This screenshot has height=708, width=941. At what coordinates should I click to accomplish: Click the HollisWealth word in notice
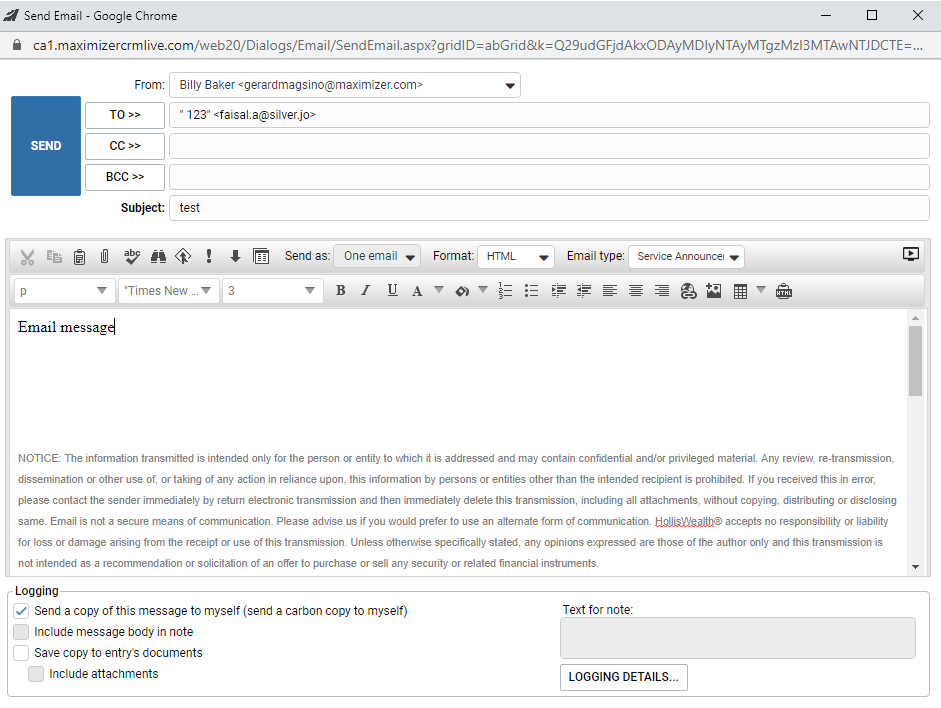point(685,521)
